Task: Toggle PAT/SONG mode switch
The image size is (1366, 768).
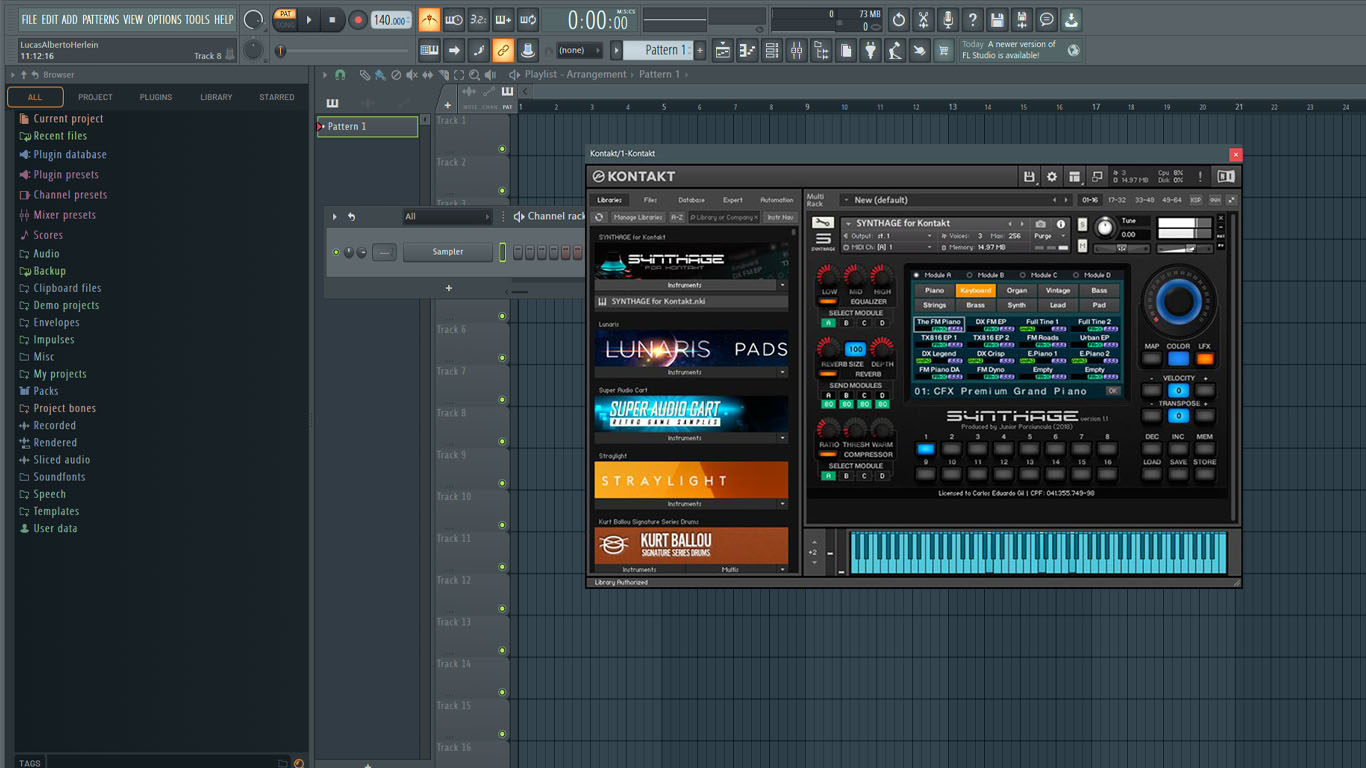Action: pos(285,19)
